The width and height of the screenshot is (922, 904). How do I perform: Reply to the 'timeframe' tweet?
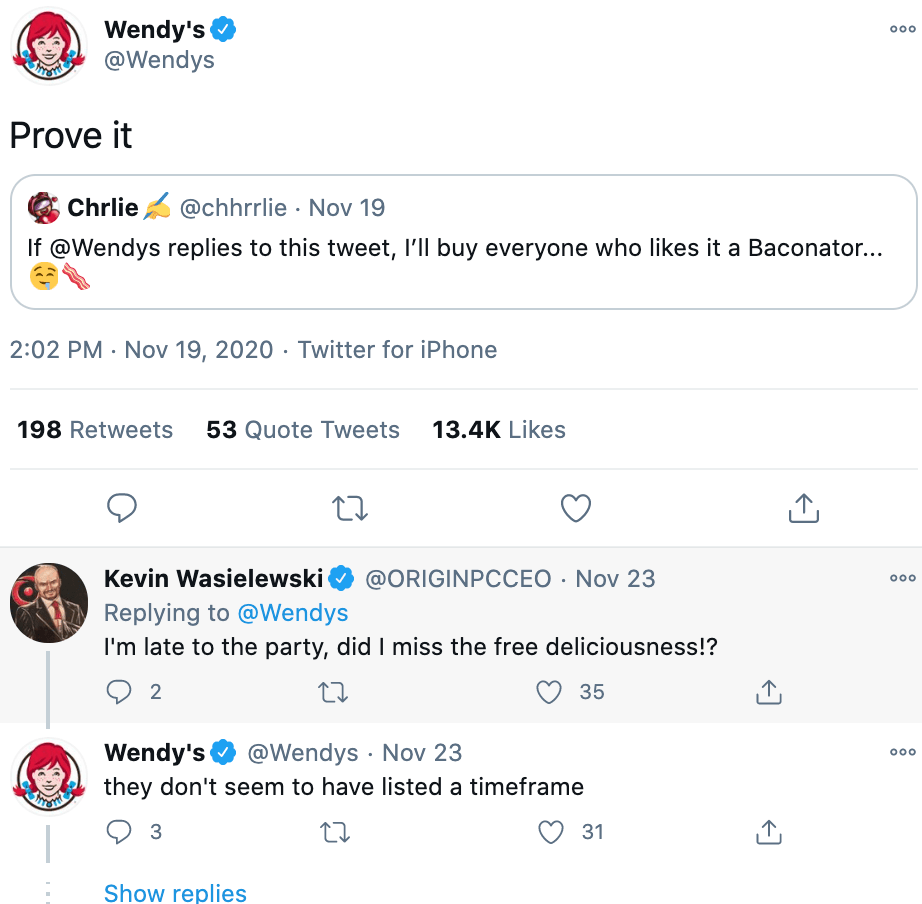point(122,831)
